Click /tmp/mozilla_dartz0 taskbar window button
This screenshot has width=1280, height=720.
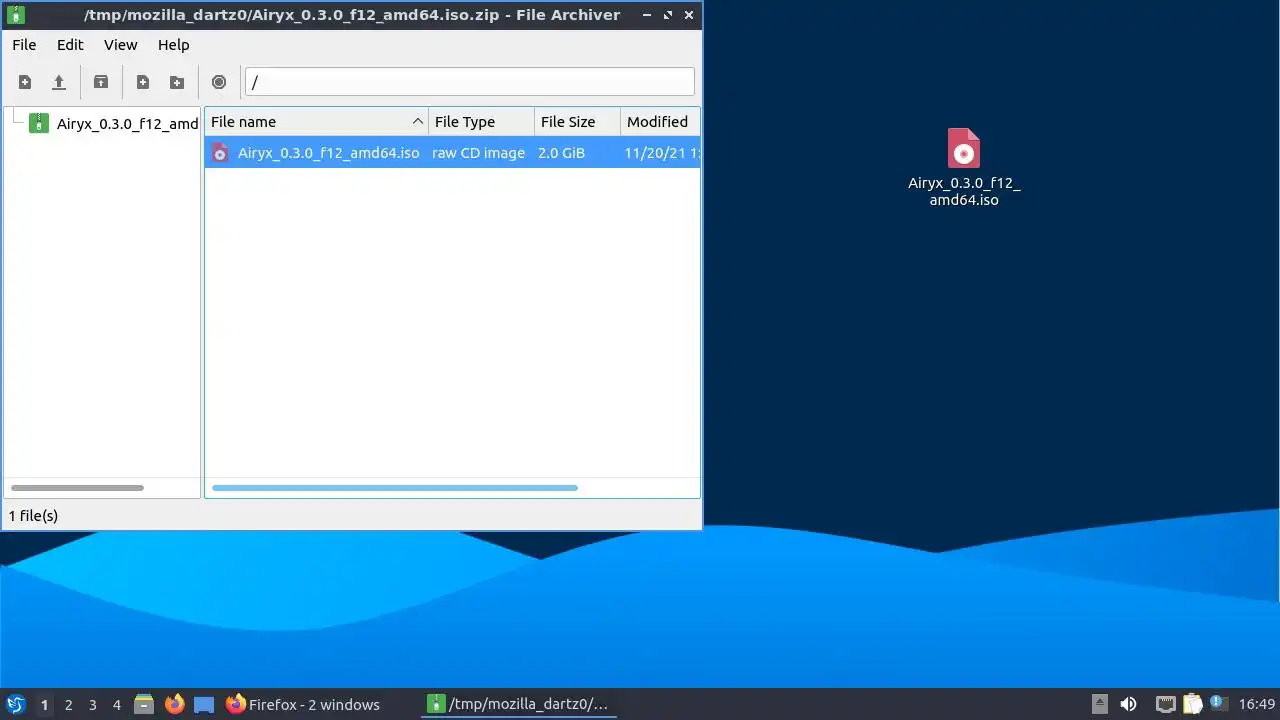[518, 705]
